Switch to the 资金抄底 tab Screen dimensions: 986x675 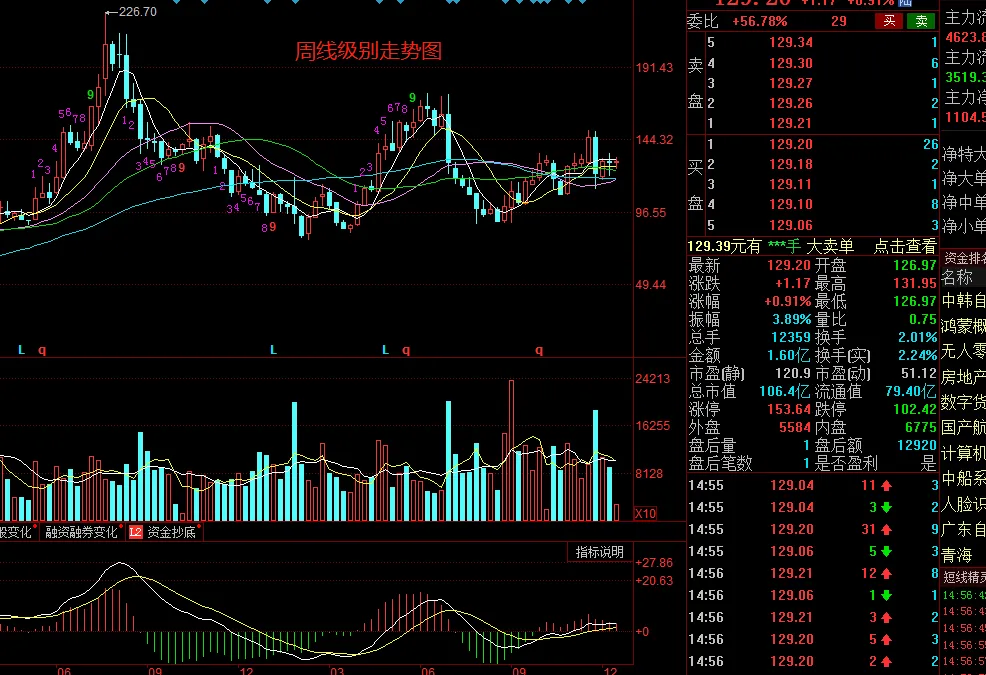point(171,532)
